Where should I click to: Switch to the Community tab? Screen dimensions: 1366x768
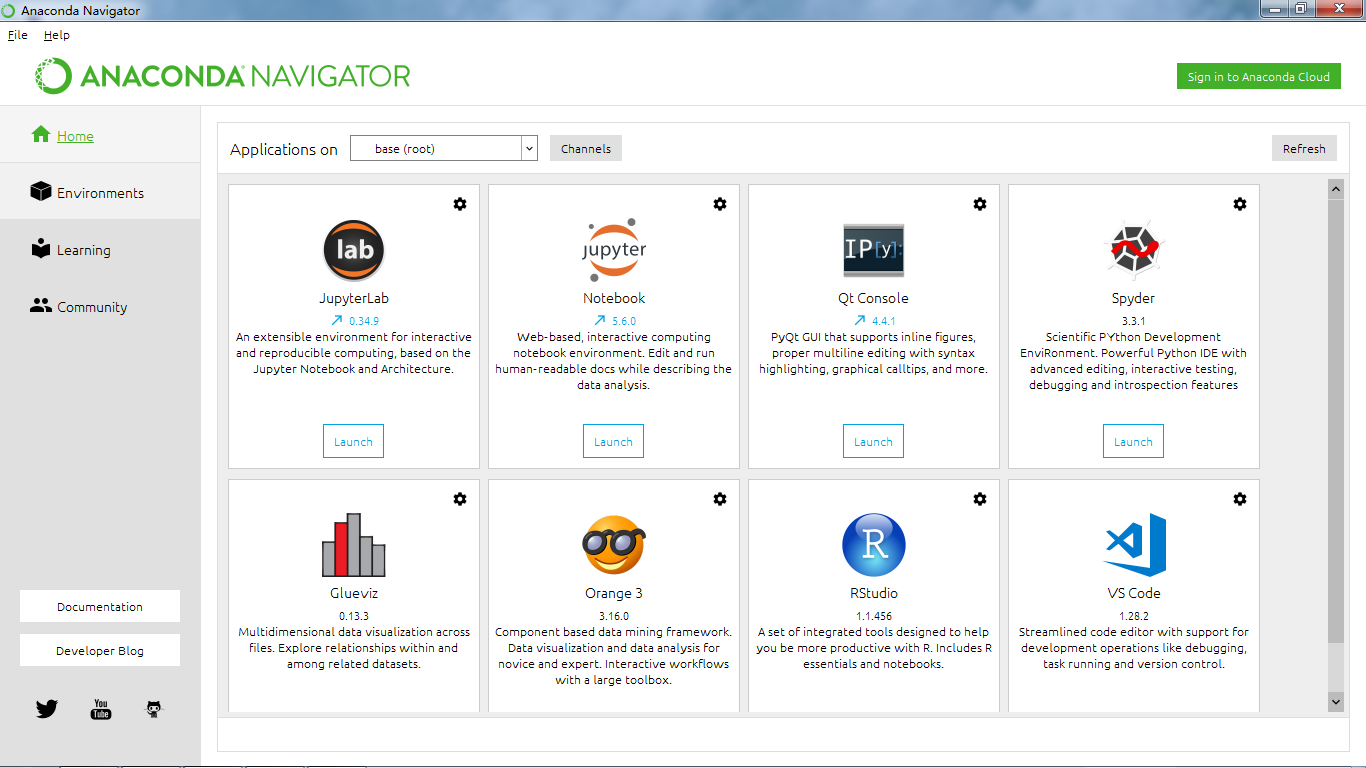point(100,306)
